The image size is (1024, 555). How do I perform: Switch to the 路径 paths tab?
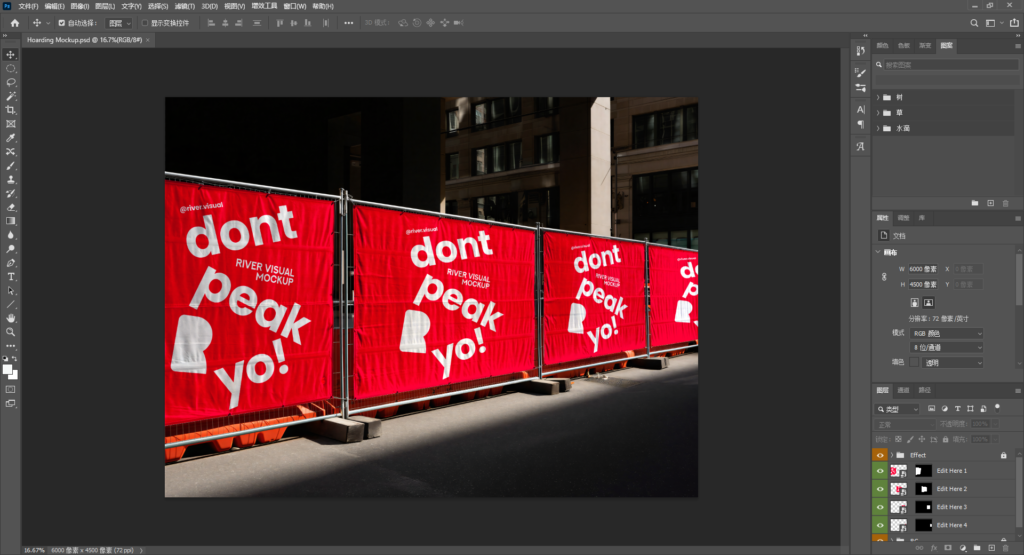tap(925, 390)
